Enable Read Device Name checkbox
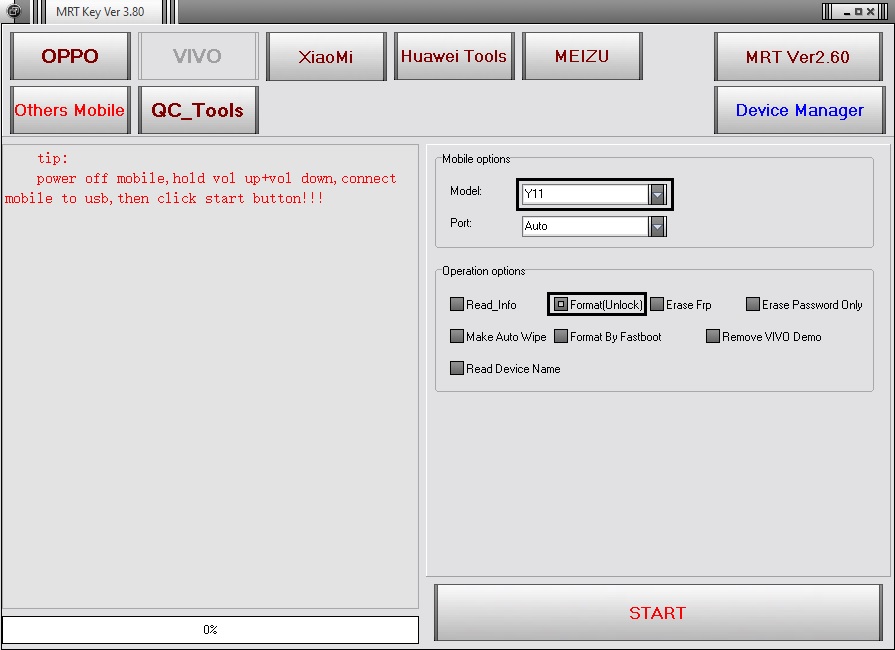This screenshot has width=895, height=650. pos(457,368)
